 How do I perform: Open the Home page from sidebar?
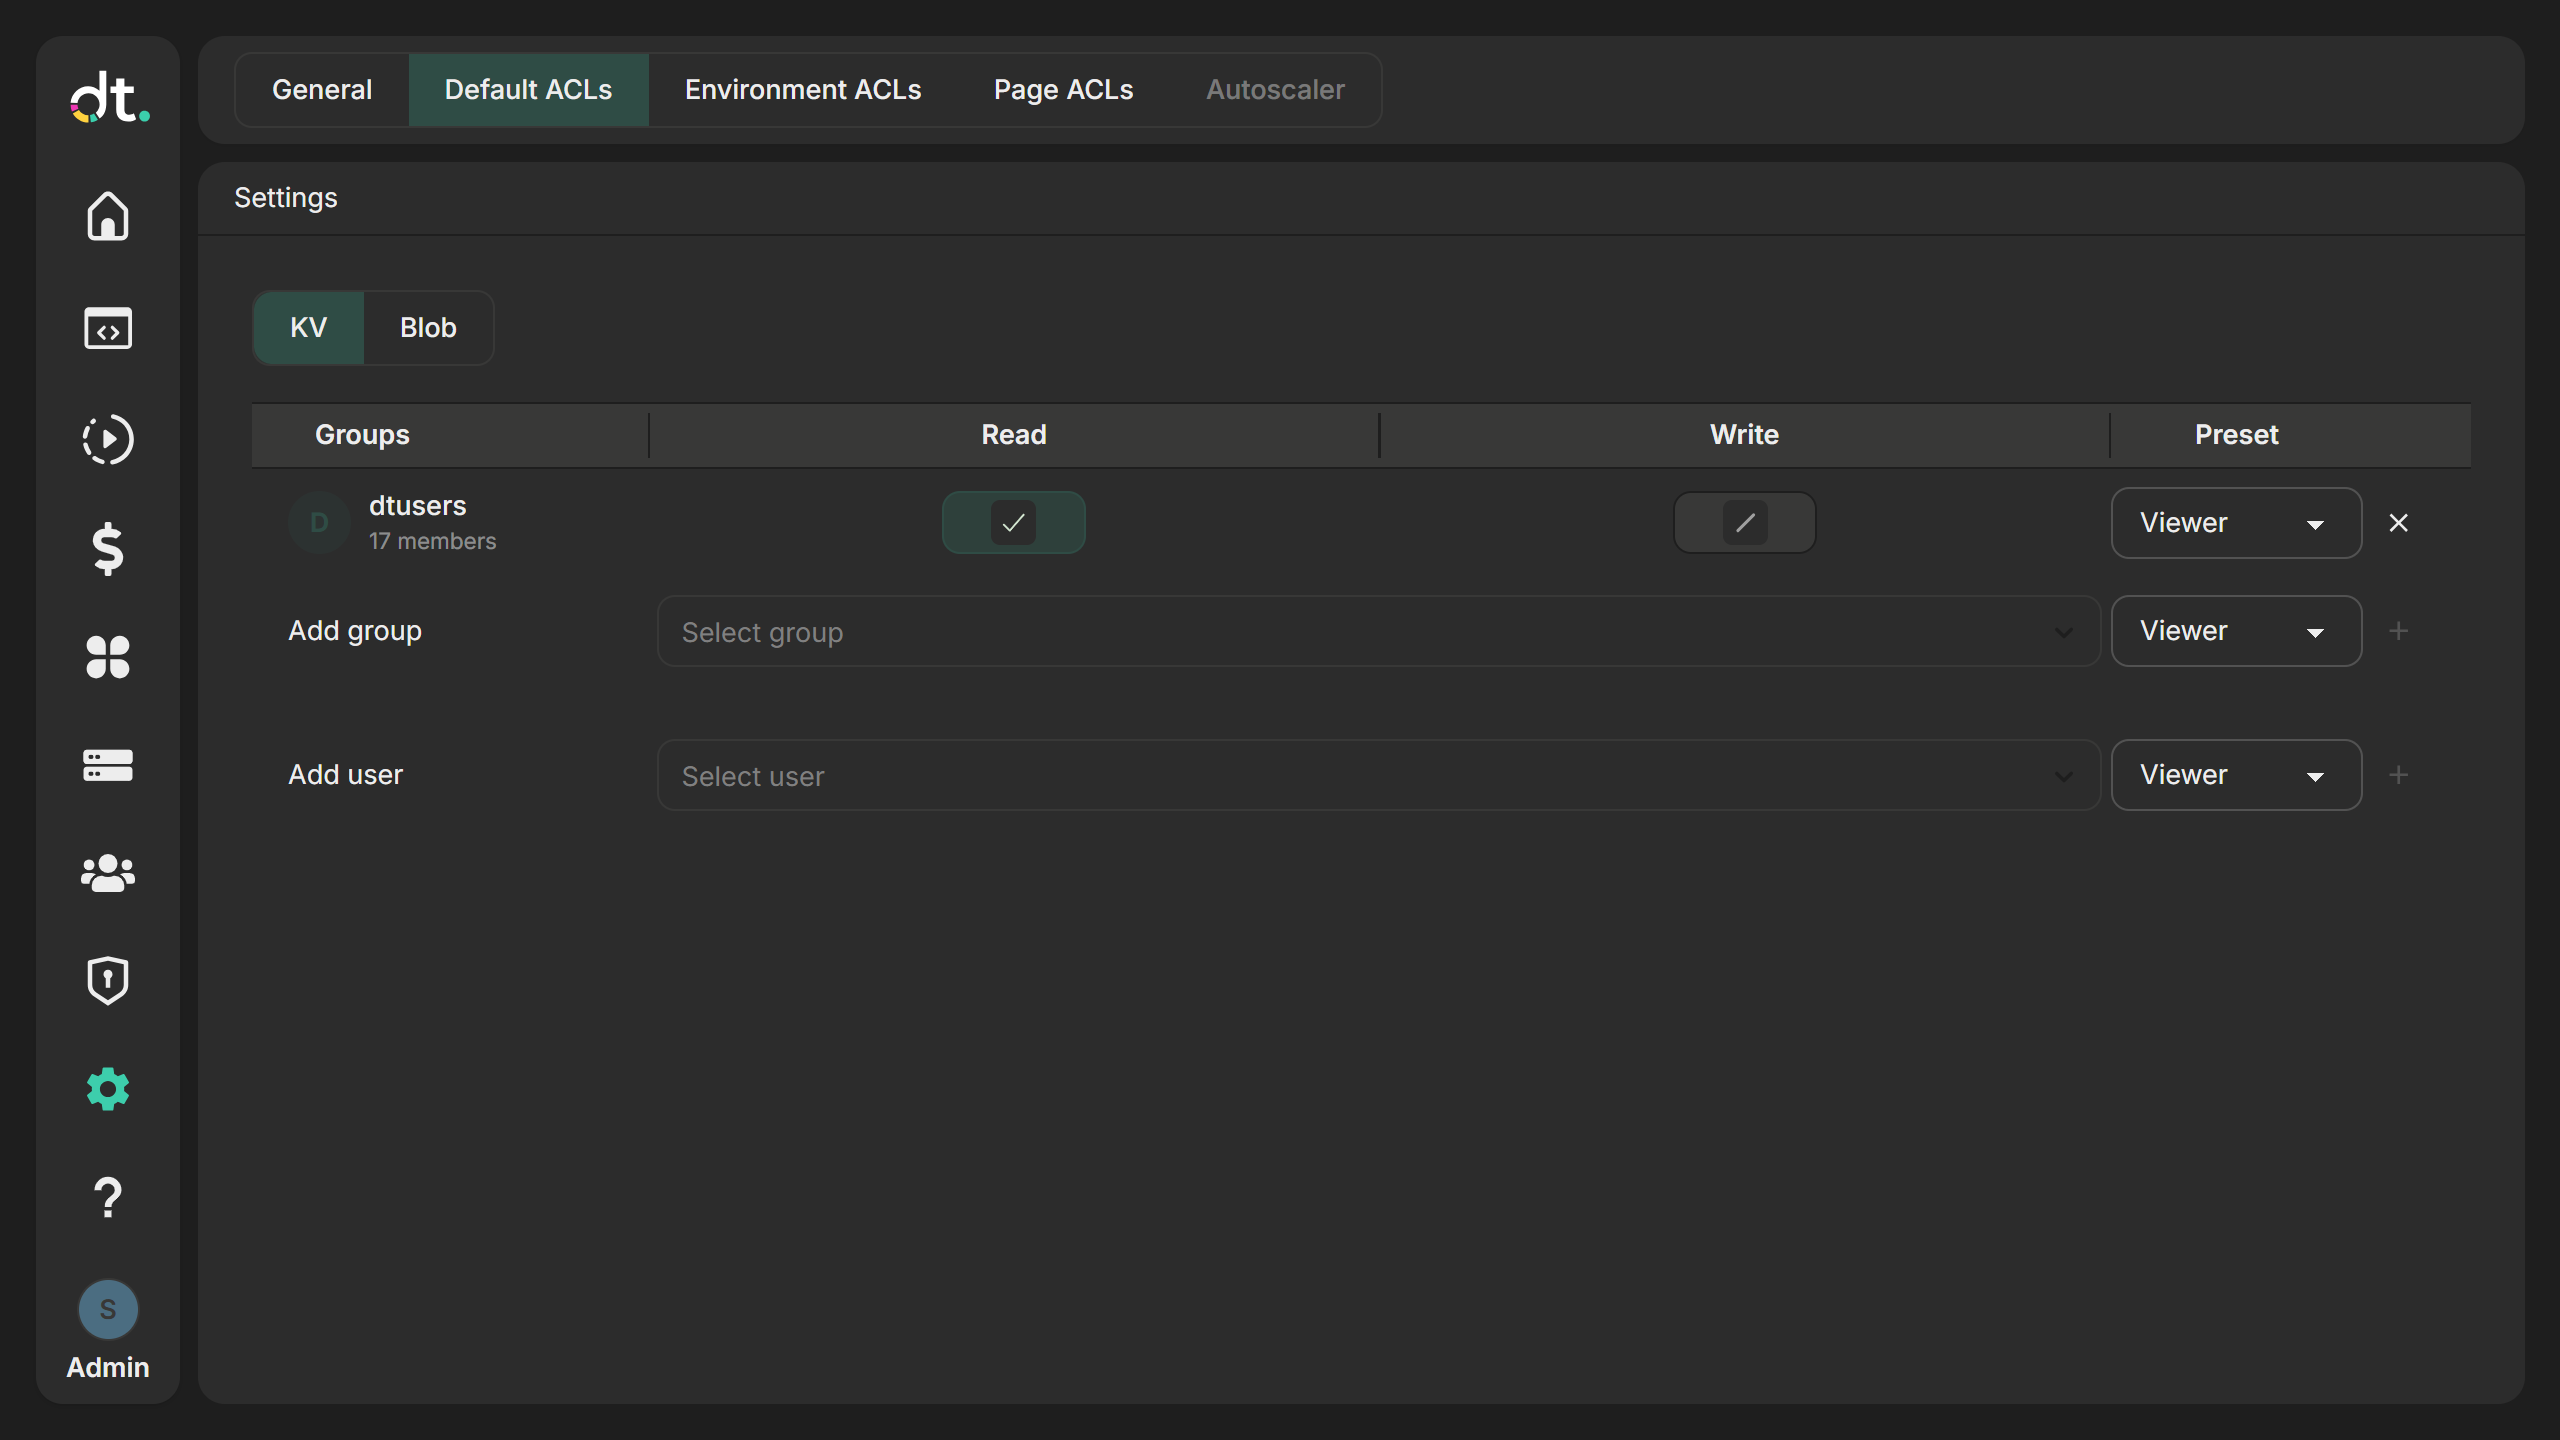coord(108,216)
